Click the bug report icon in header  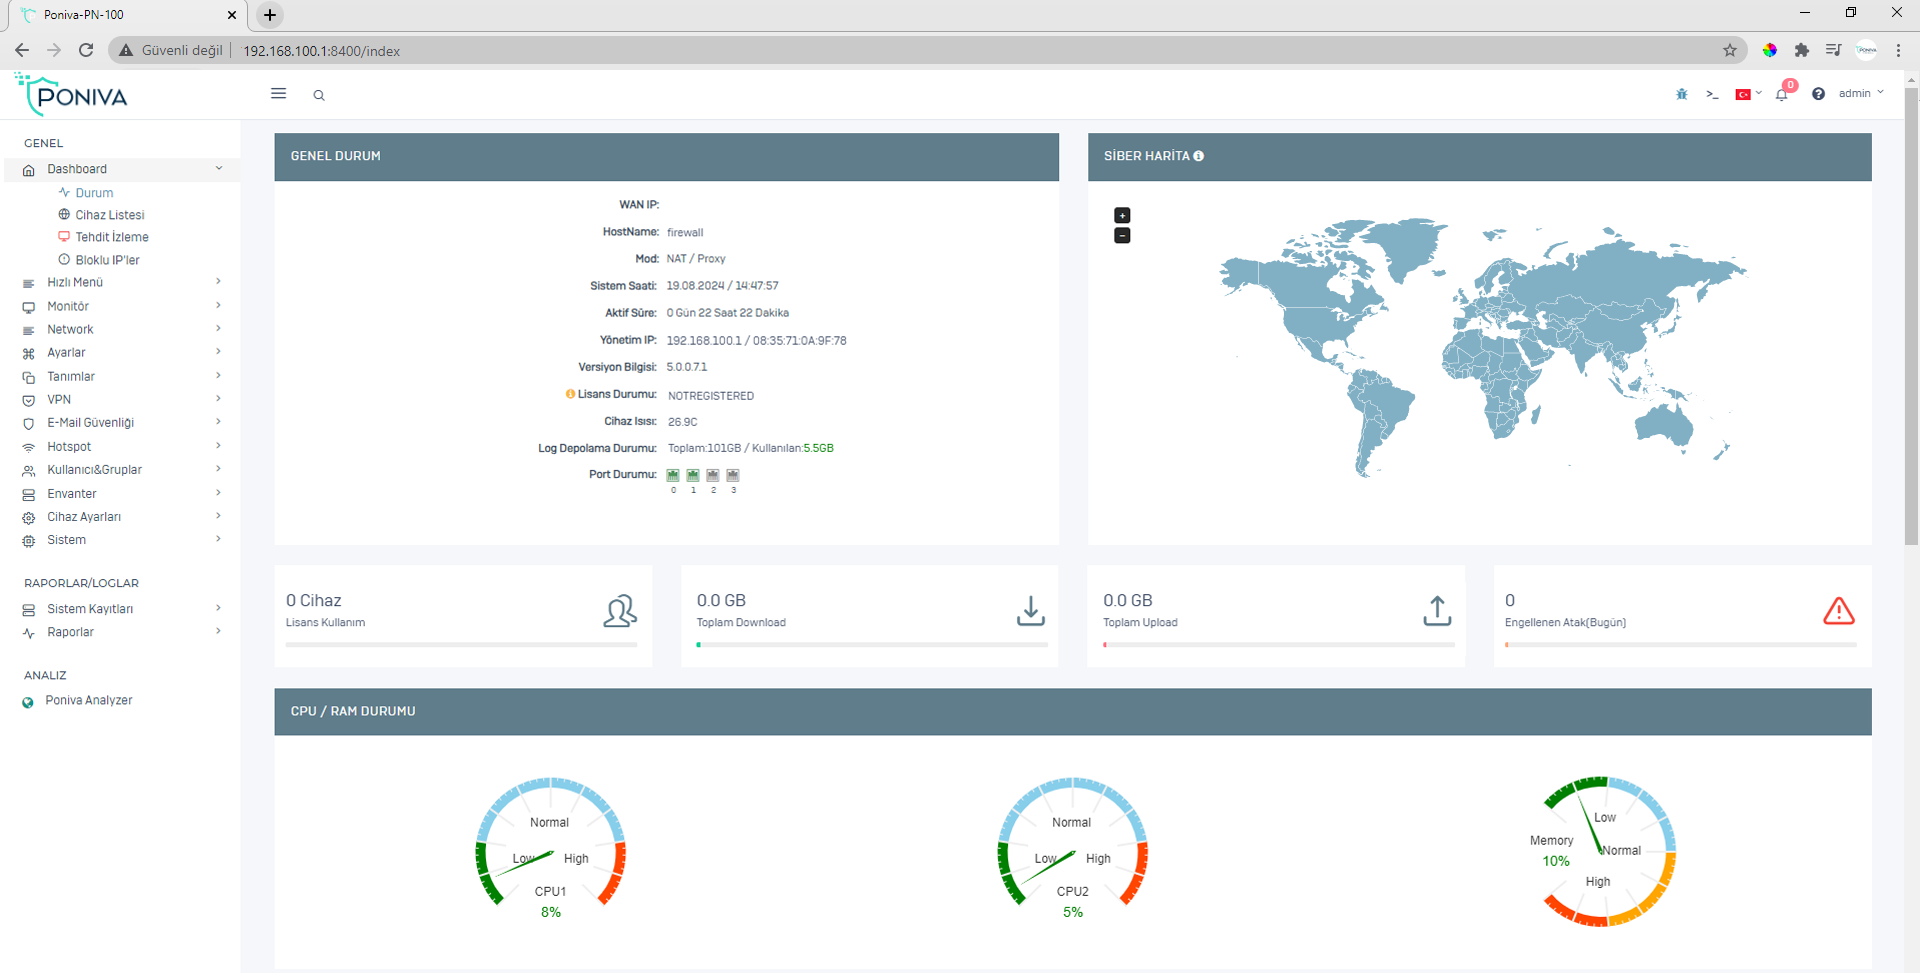coord(1682,94)
